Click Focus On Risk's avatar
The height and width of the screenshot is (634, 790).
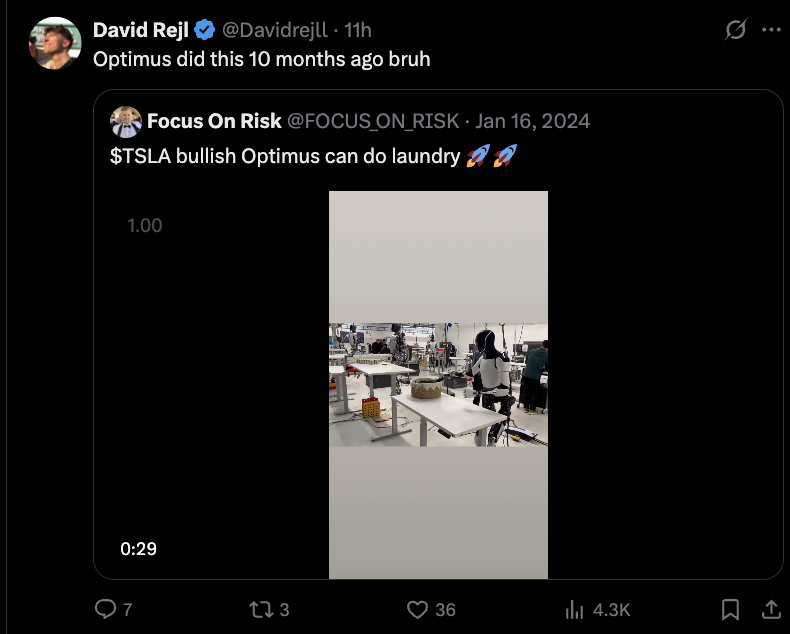126,122
